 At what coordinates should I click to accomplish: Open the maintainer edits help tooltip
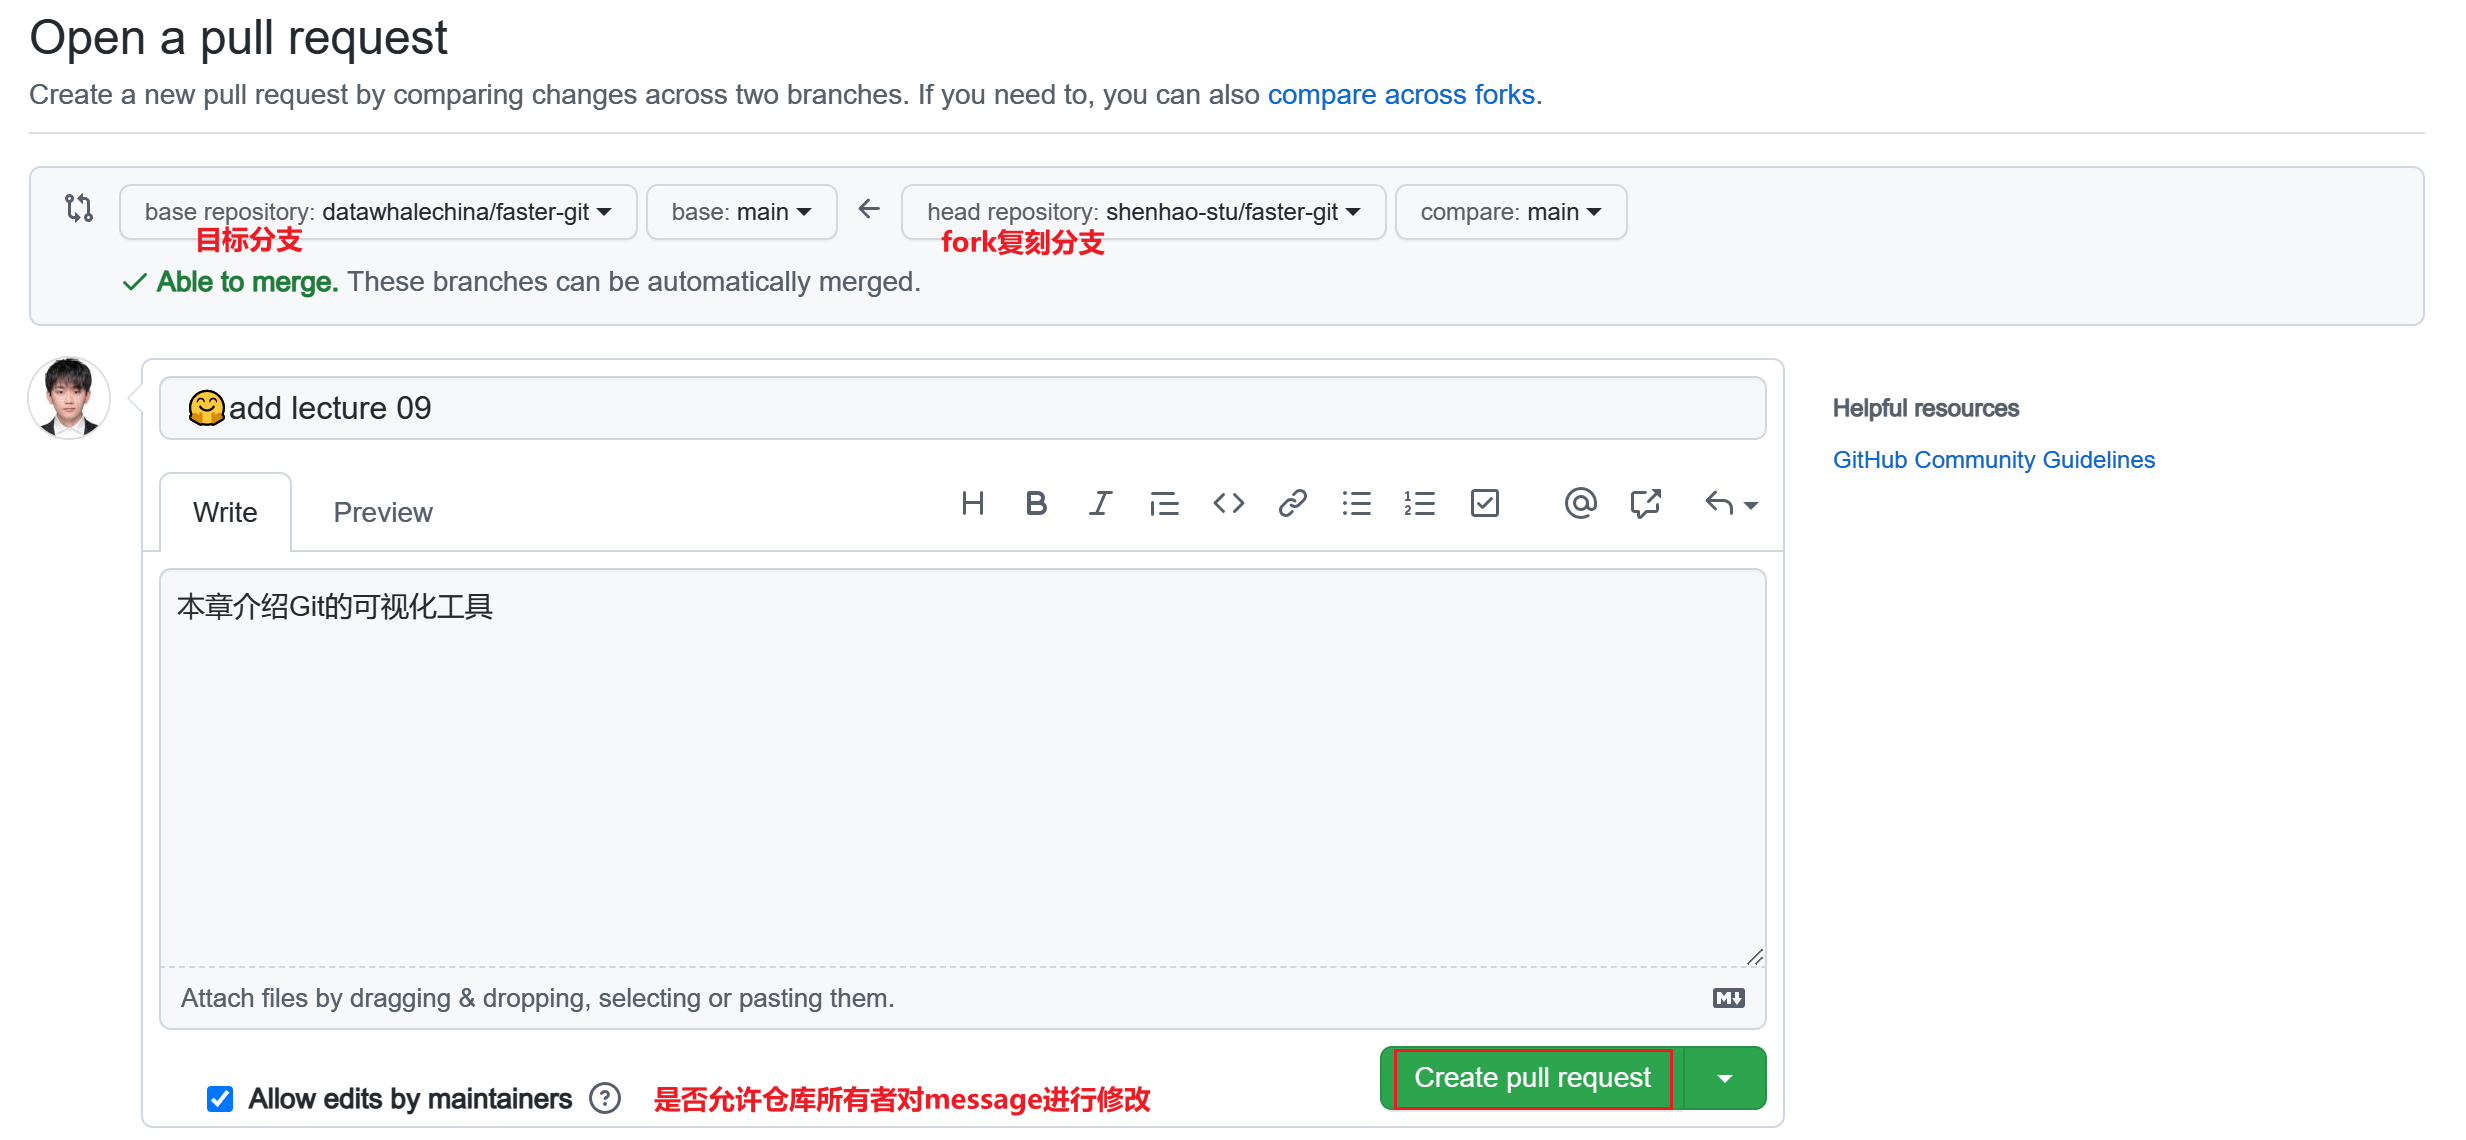tap(604, 1099)
